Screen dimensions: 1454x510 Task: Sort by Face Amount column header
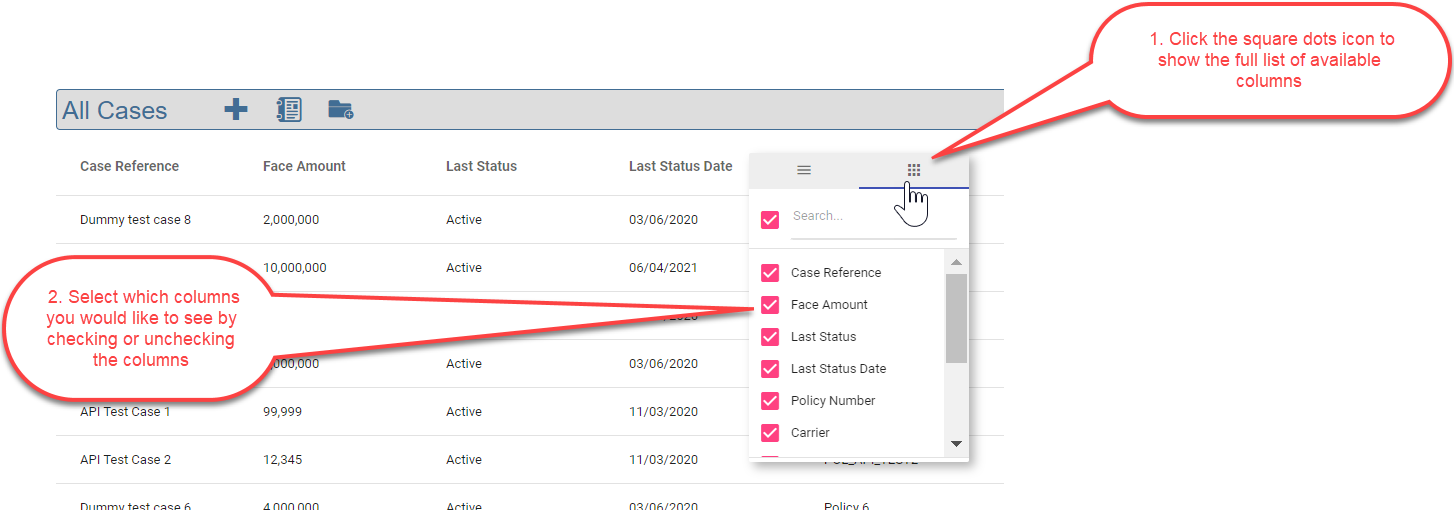[x=304, y=166]
